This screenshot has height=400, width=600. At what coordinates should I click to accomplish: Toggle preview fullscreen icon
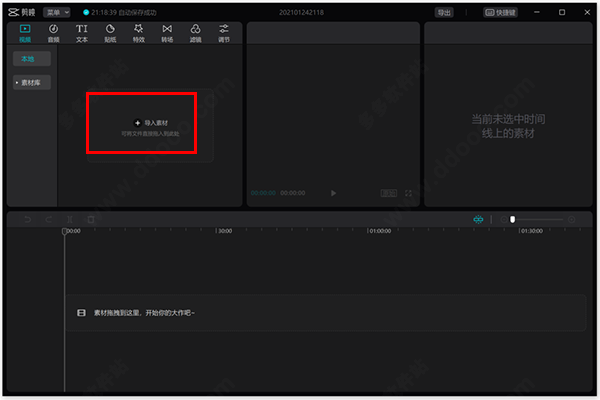(408, 193)
